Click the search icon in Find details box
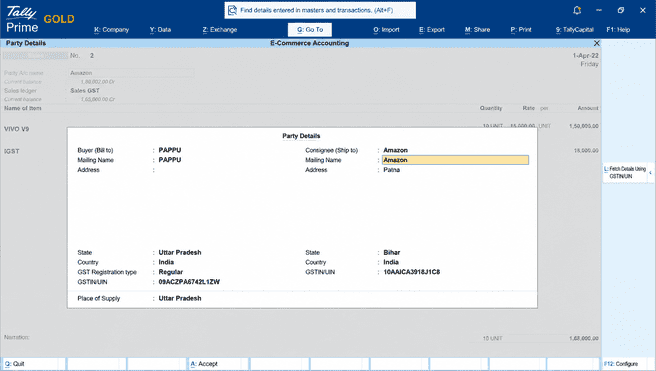This screenshot has width=656, height=371. click(x=232, y=10)
